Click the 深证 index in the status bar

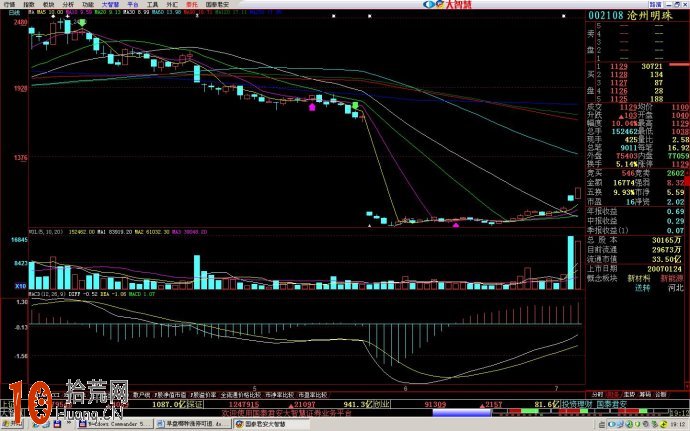point(196,404)
